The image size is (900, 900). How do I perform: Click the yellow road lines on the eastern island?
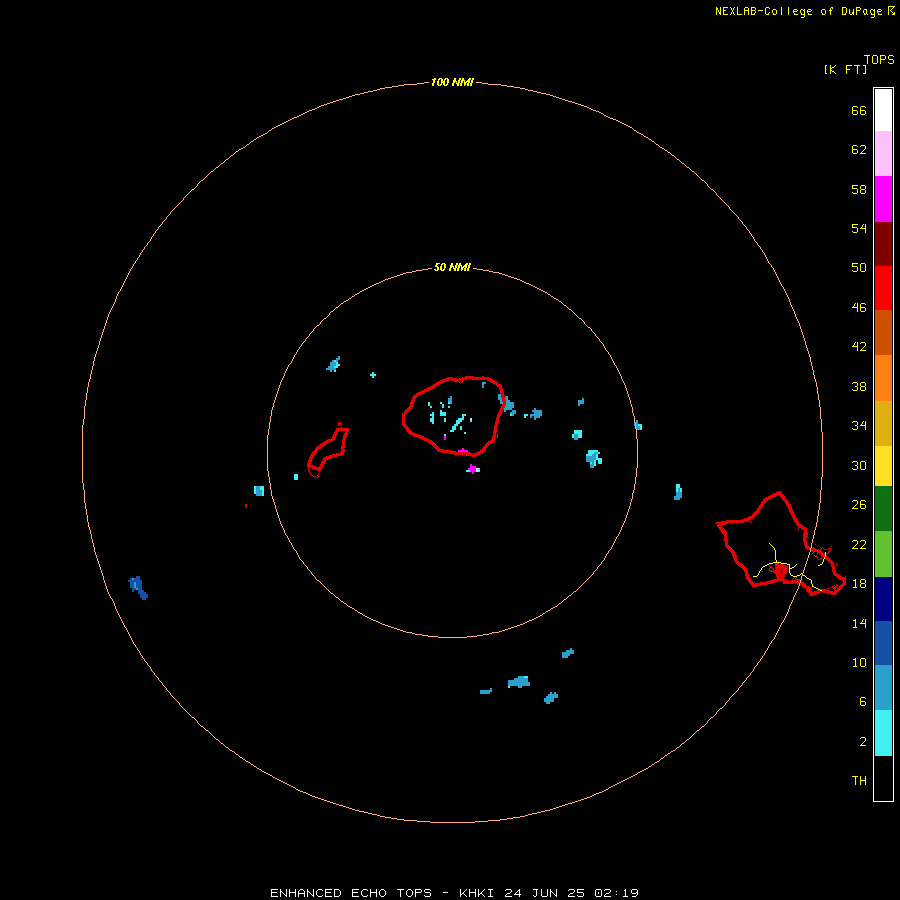791,568
